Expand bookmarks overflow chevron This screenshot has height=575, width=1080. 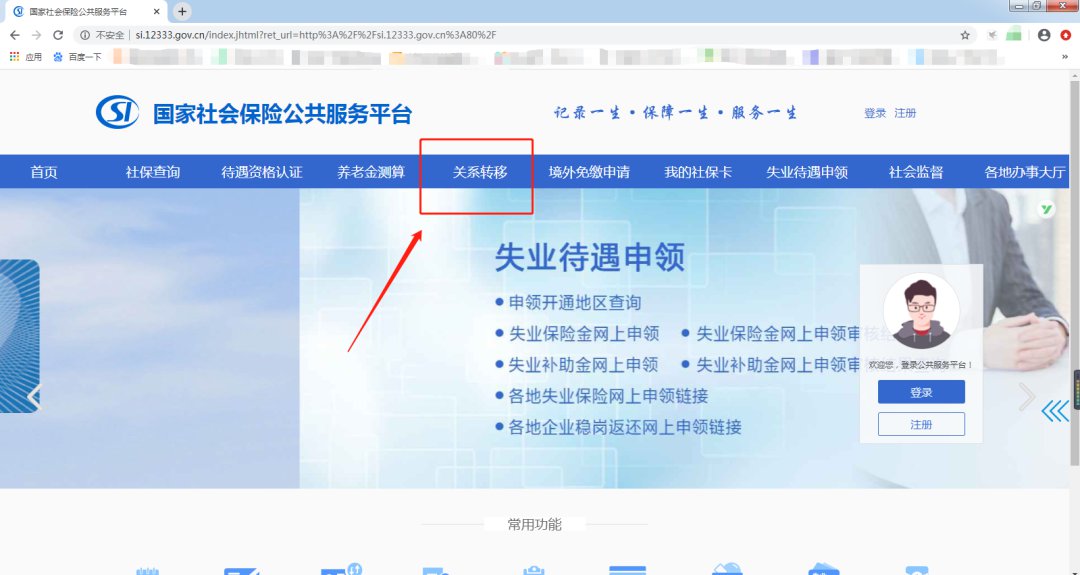coord(1065,57)
